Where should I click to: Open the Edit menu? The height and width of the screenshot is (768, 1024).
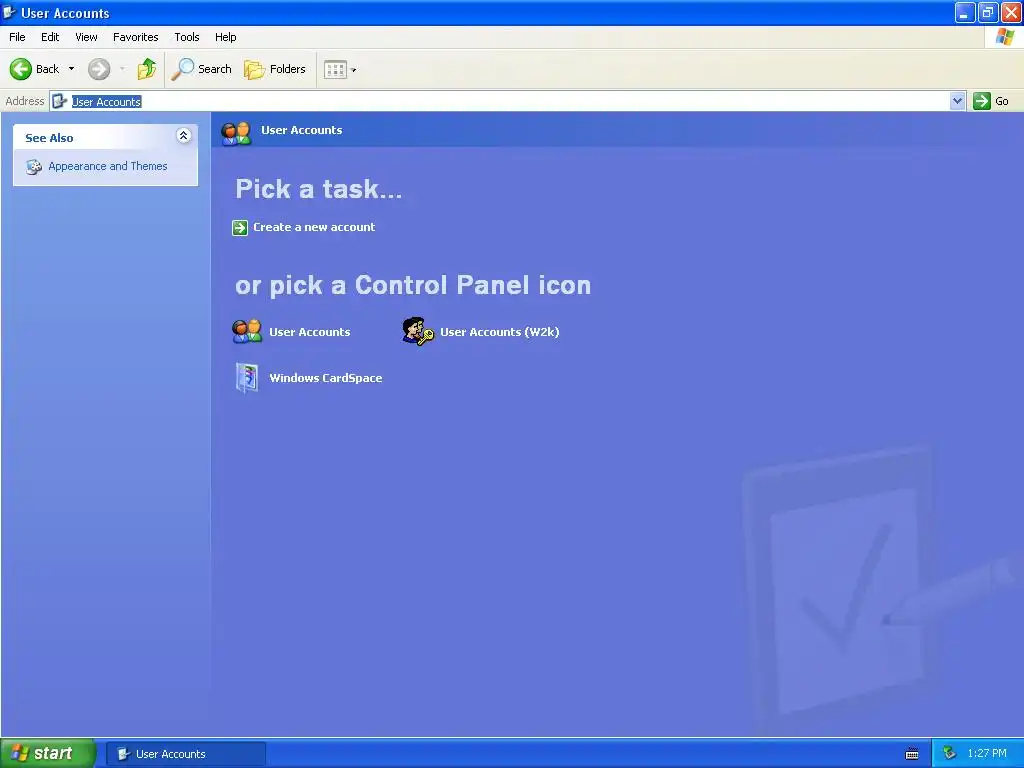click(x=50, y=37)
